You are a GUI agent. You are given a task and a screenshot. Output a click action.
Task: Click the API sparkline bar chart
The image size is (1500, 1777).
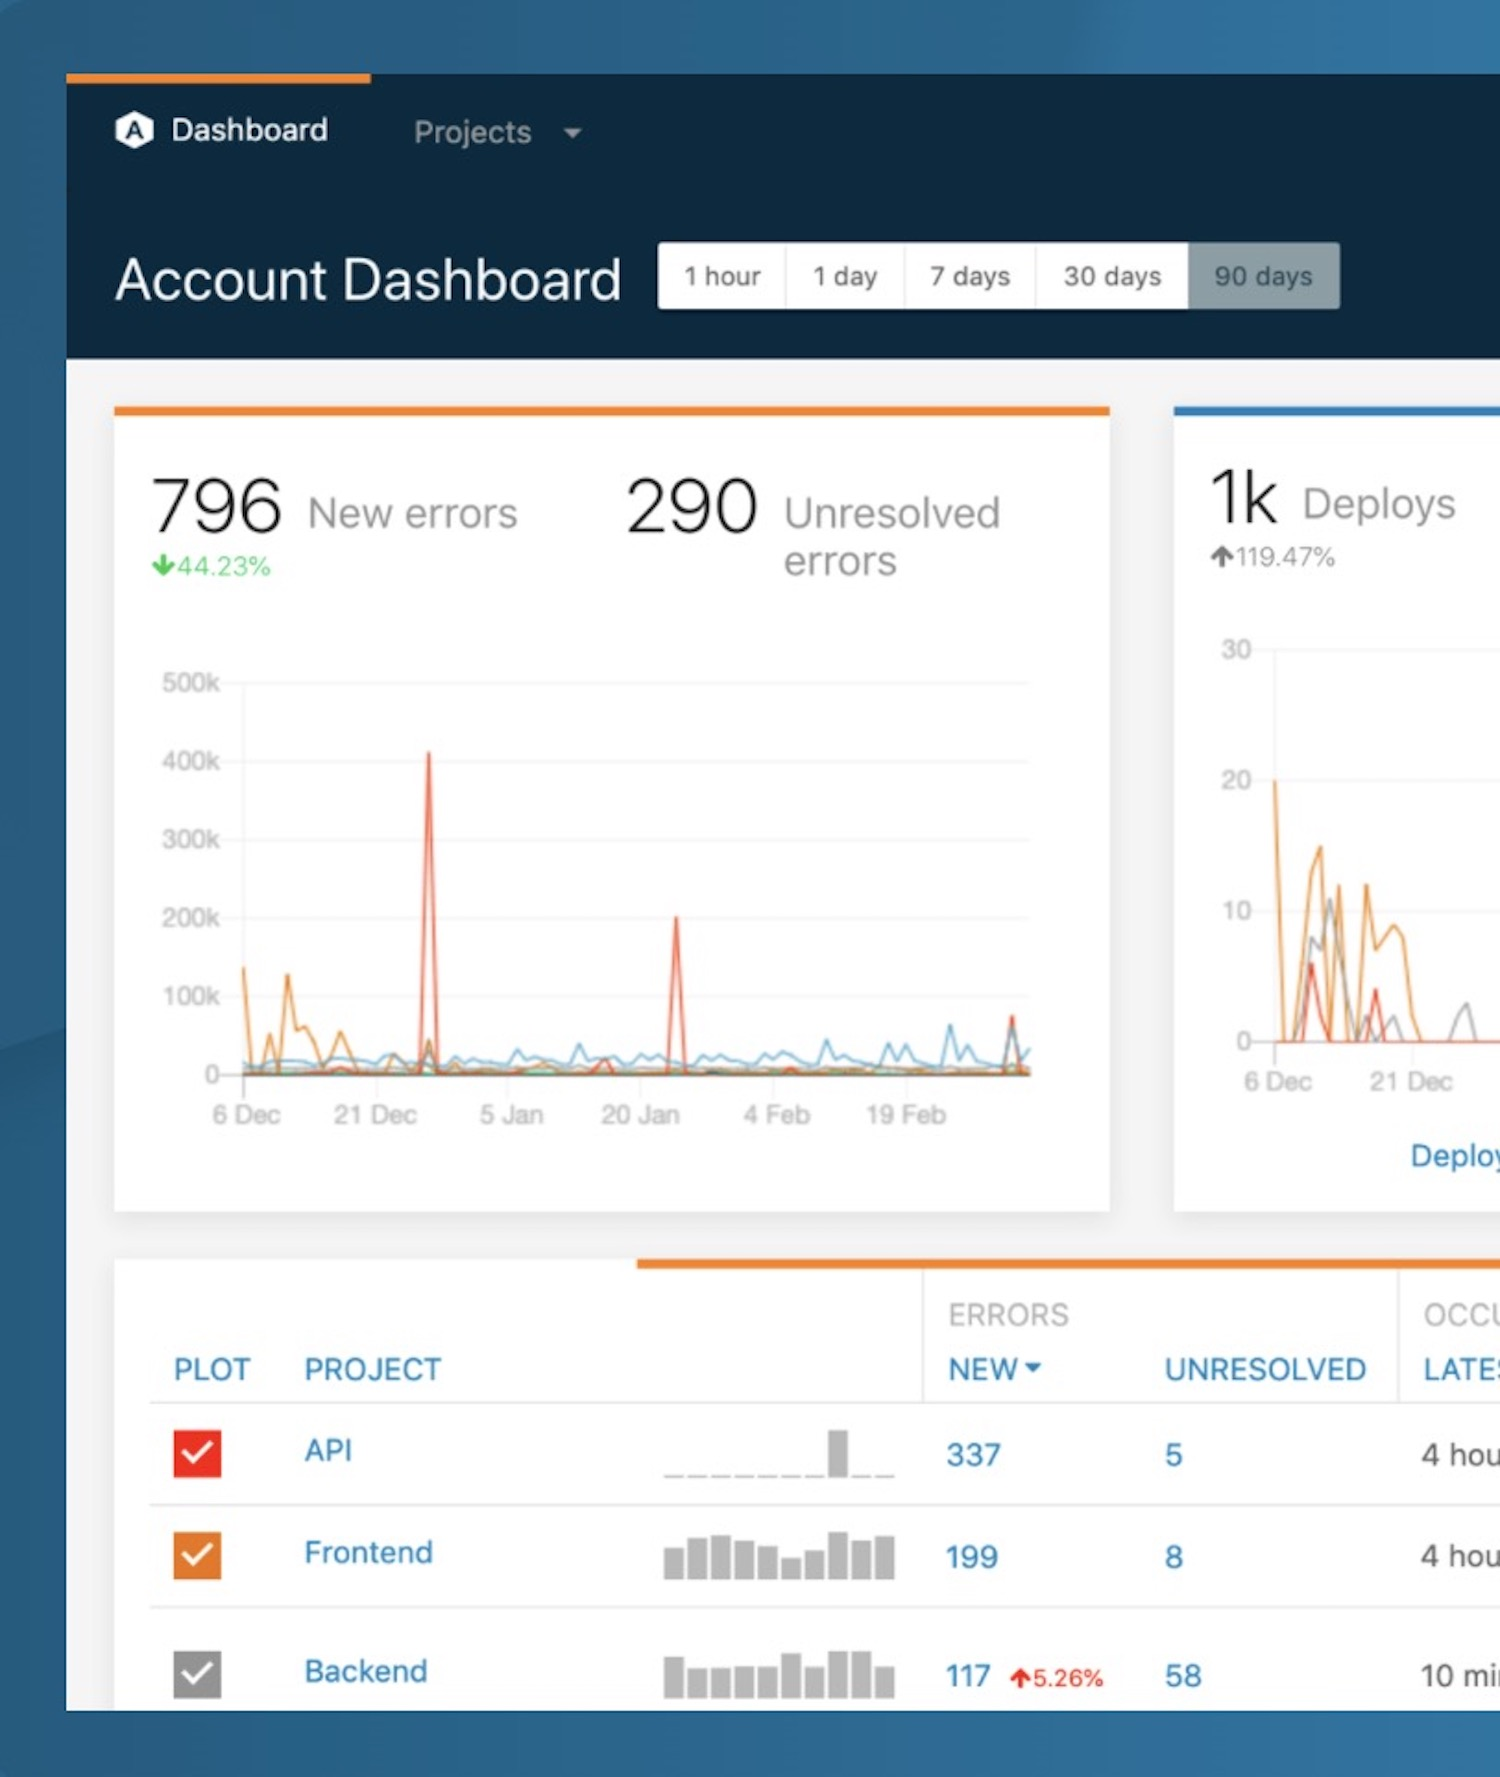click(779, 1454)
